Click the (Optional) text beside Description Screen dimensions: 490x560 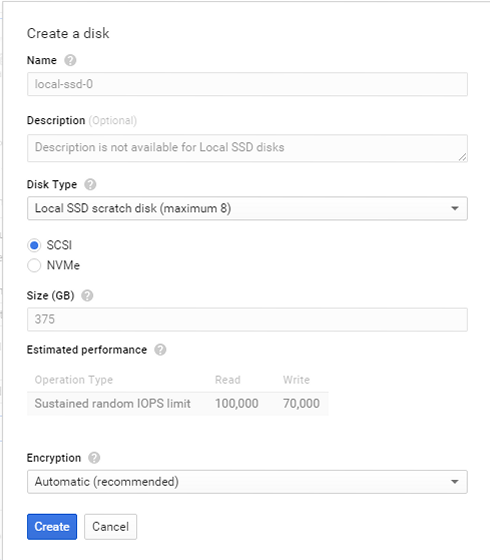tap(112, 121)
